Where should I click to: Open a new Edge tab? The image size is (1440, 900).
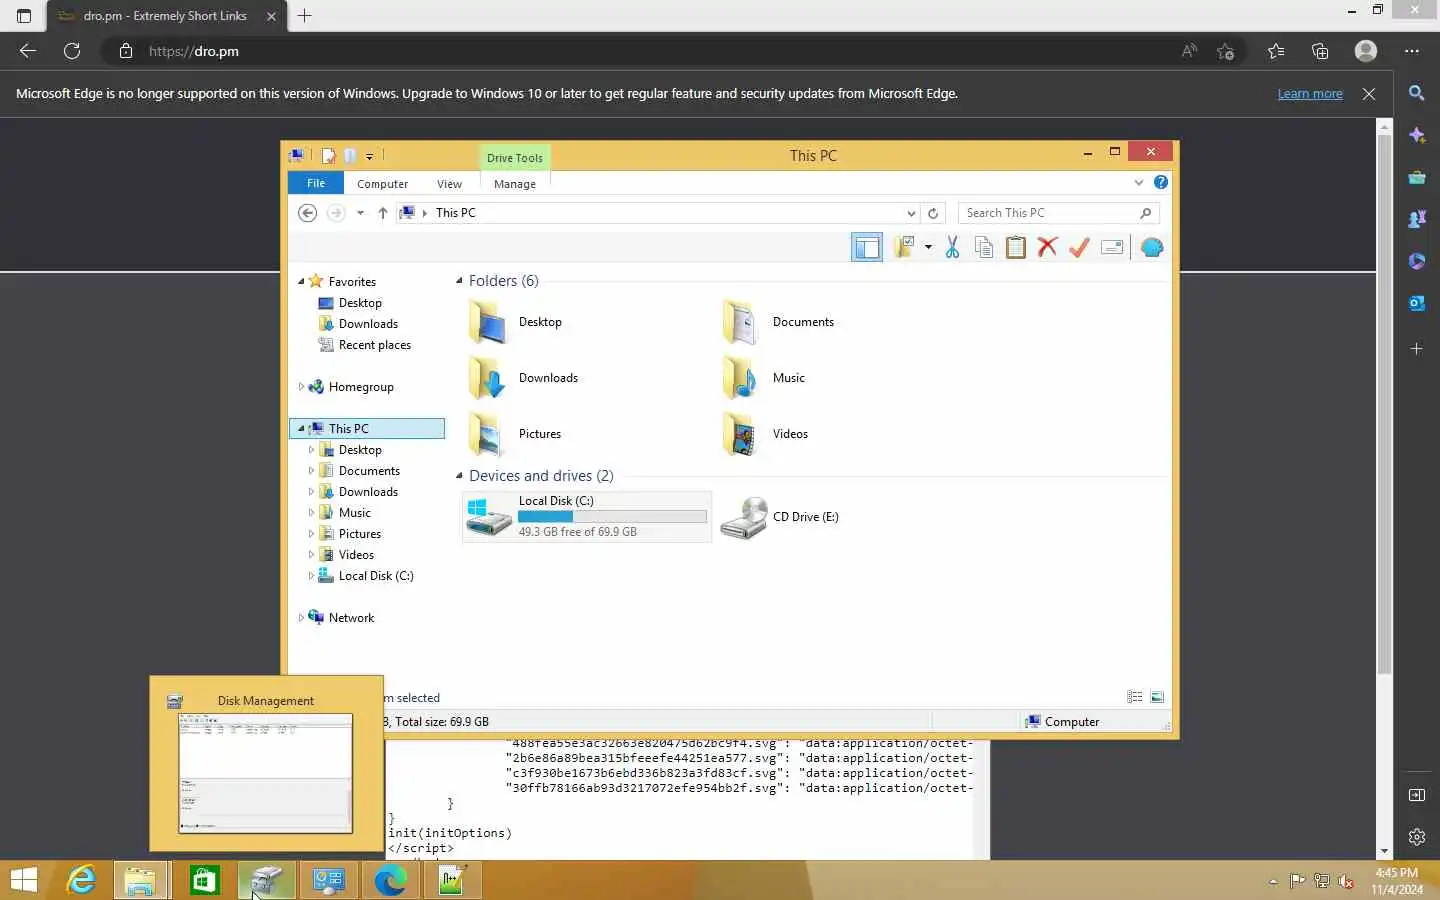click(x=305, y=15)
